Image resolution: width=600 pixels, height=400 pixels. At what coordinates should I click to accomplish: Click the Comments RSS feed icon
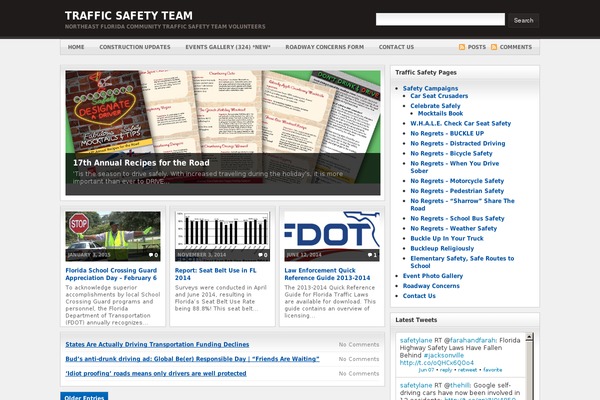(x=494, y=47)
